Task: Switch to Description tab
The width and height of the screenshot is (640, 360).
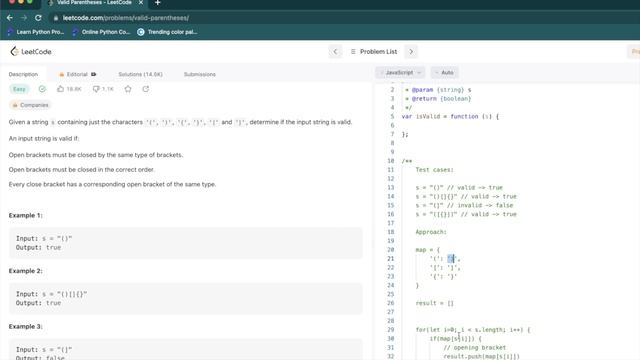Action: tap(23, 74)
